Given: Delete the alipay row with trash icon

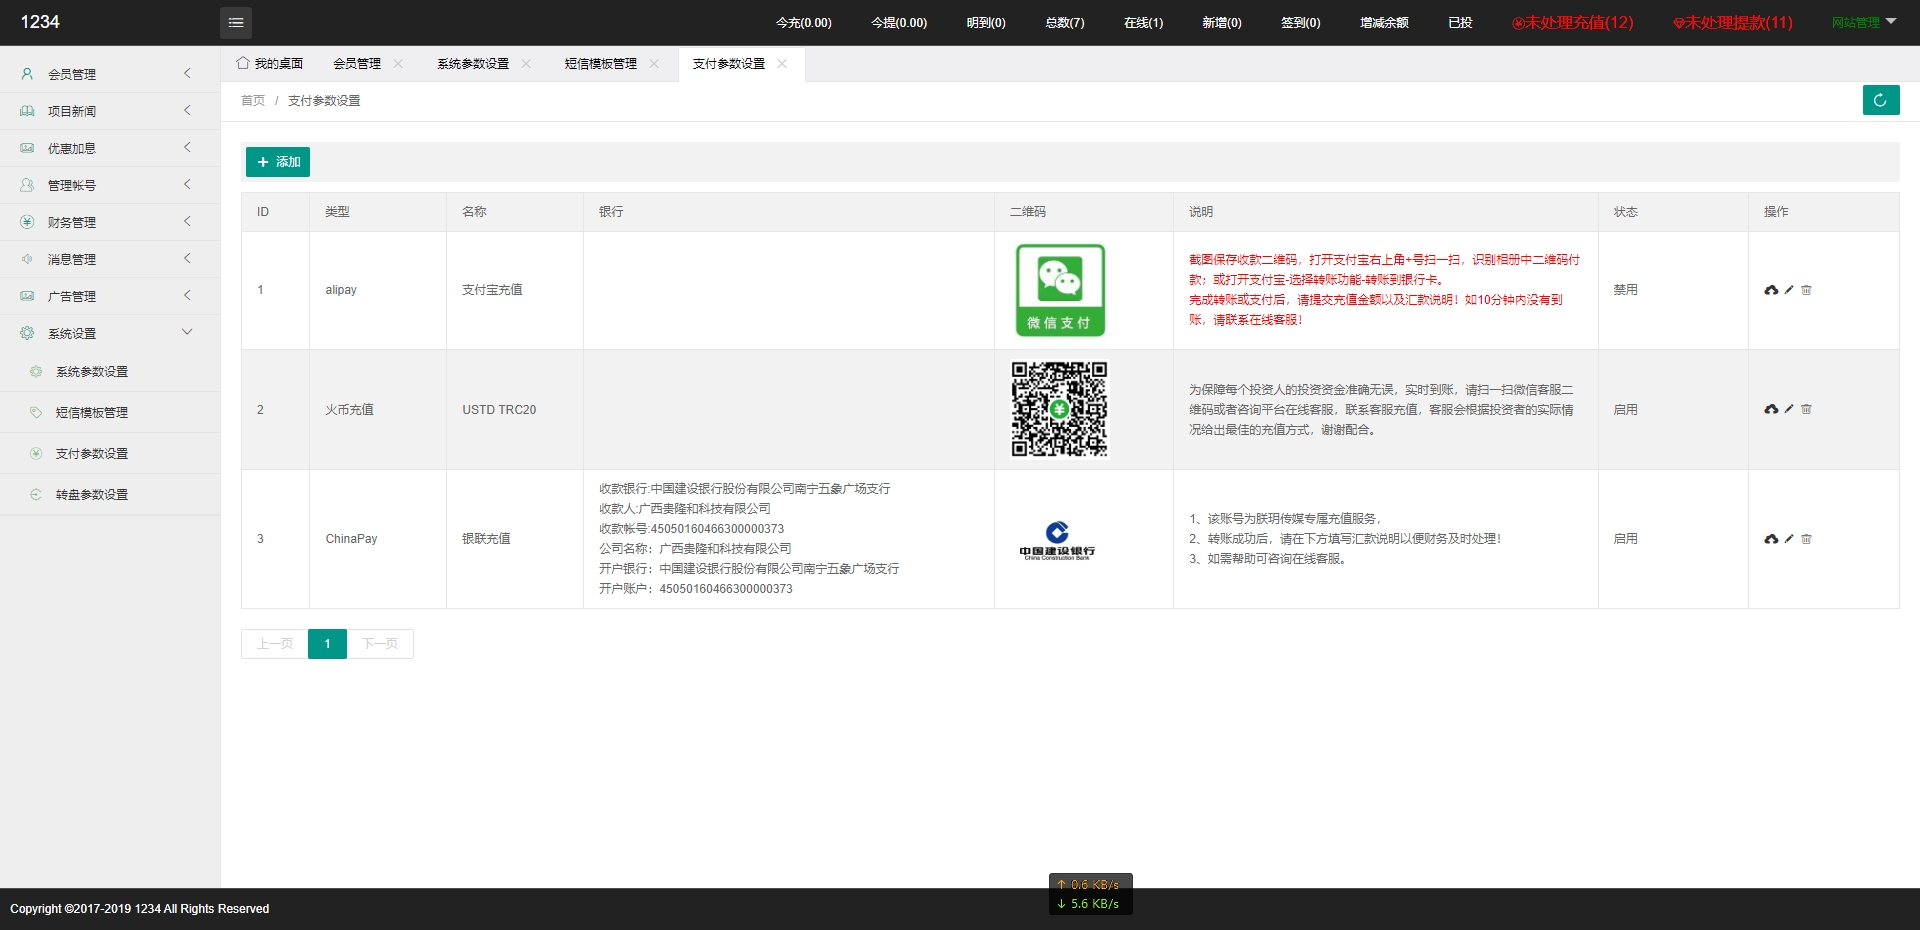Looking at the screenshot, I should [1806, 290].
